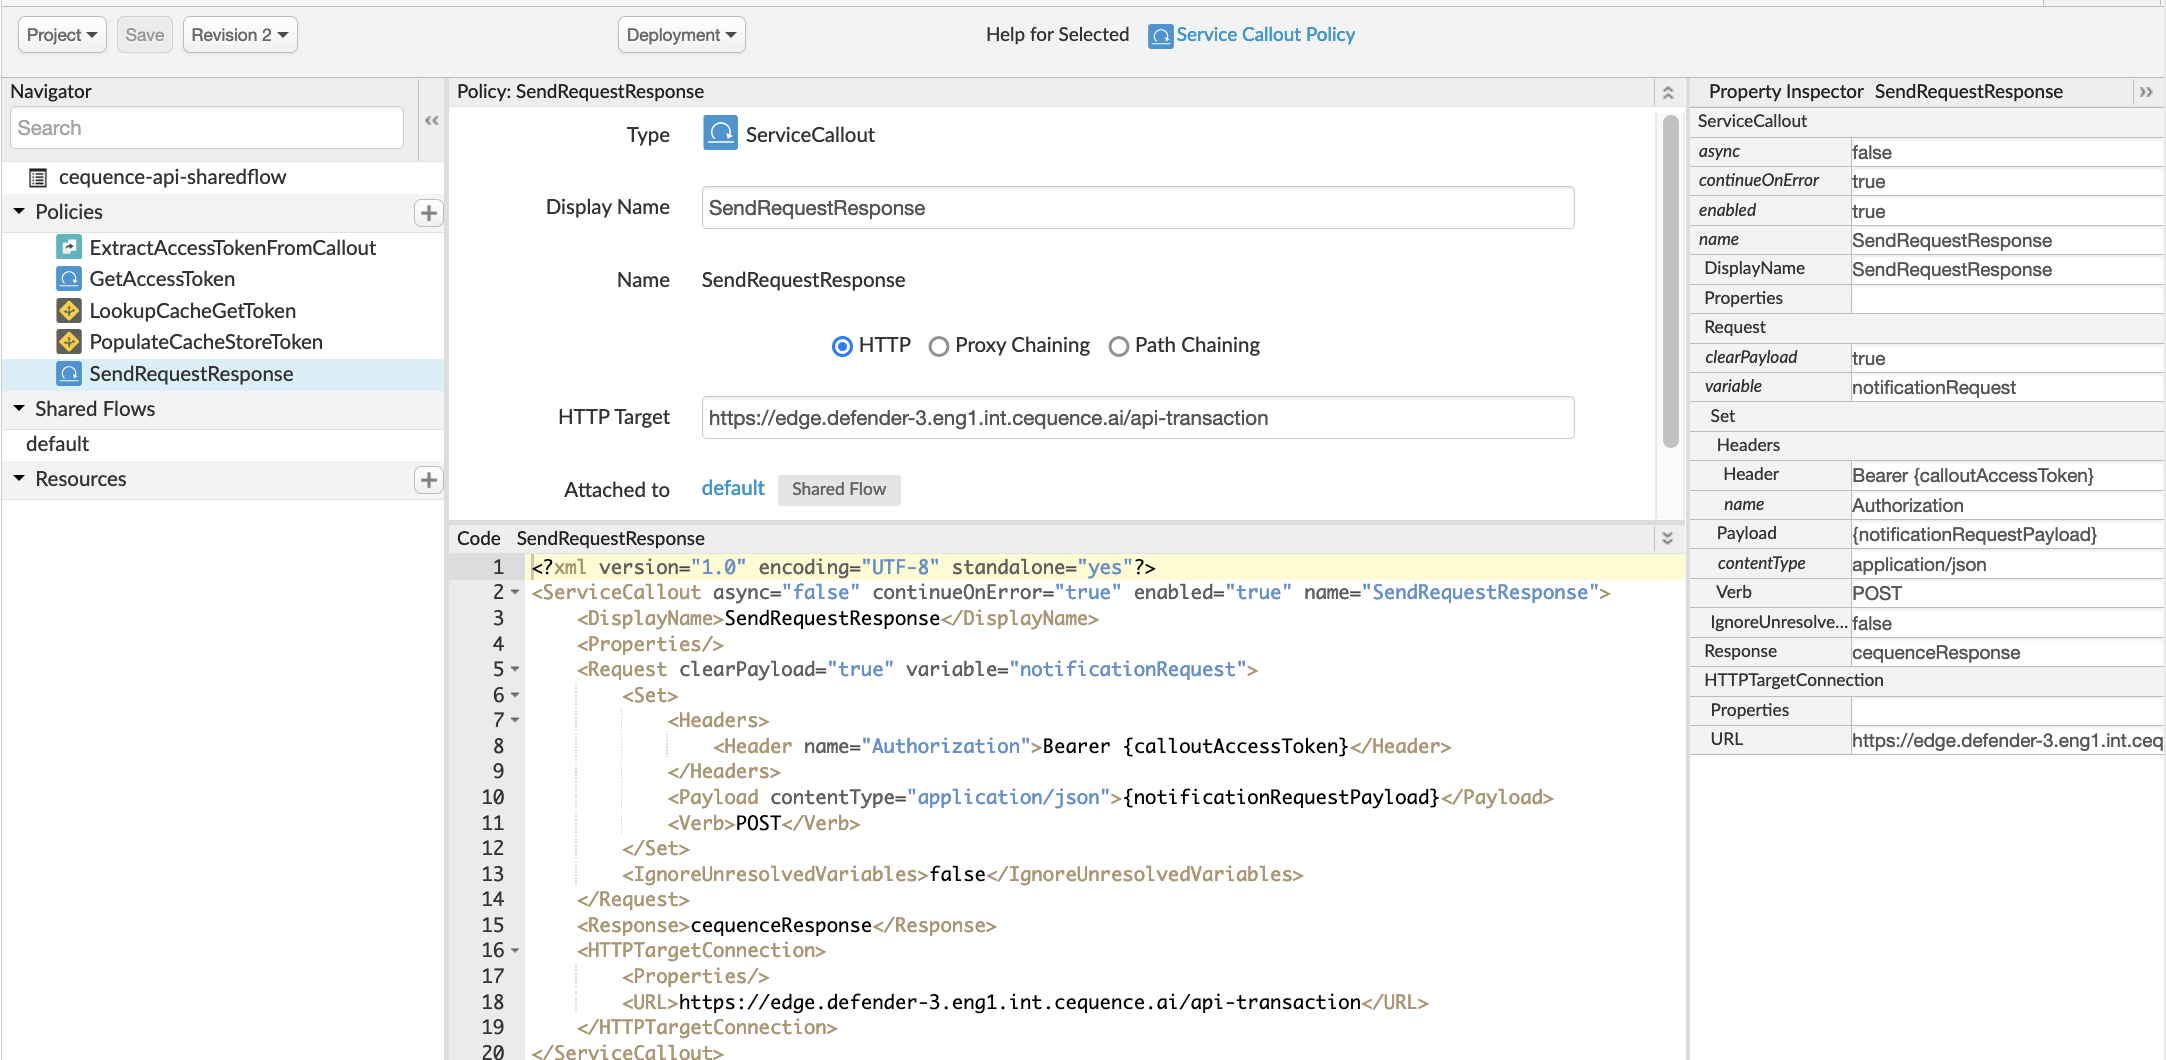This screenshot has height=1060, width=2166.
Task: Open the Service Callout Policy link
Action: (1265, 34)
